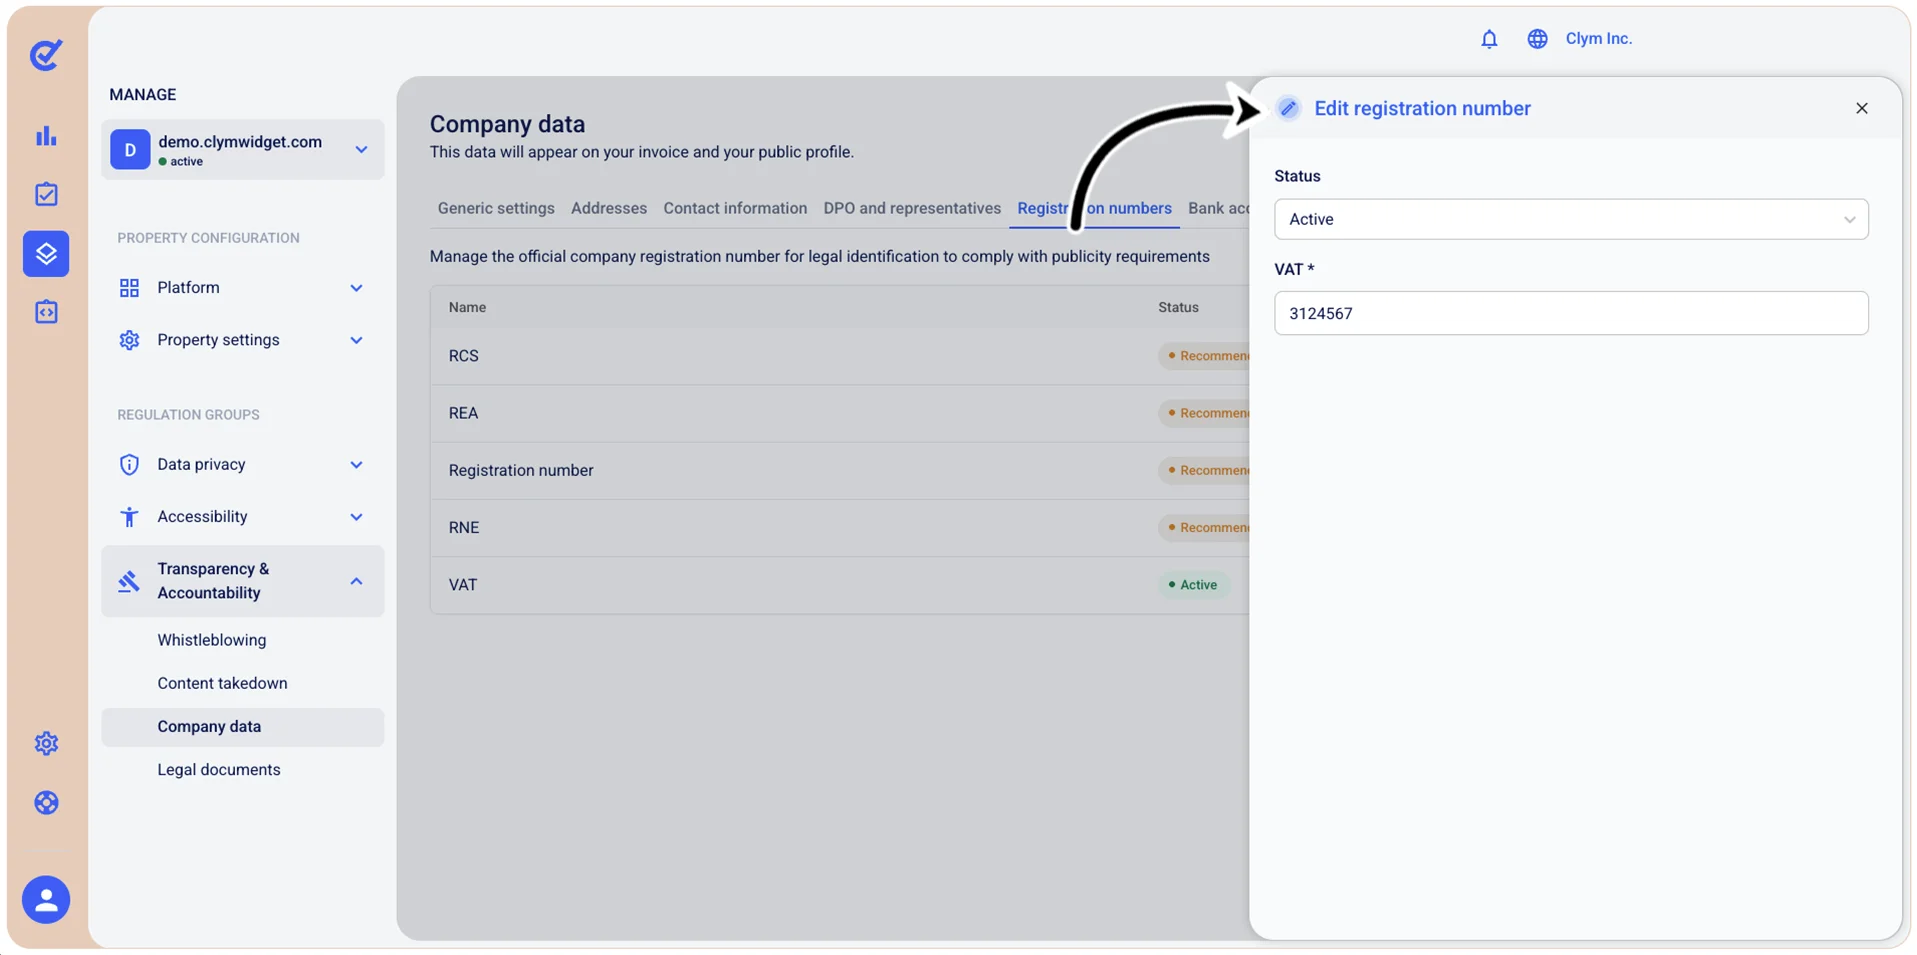
Task: Click the Transparency & Accountability gavel icon
Action: pos(129,581)
